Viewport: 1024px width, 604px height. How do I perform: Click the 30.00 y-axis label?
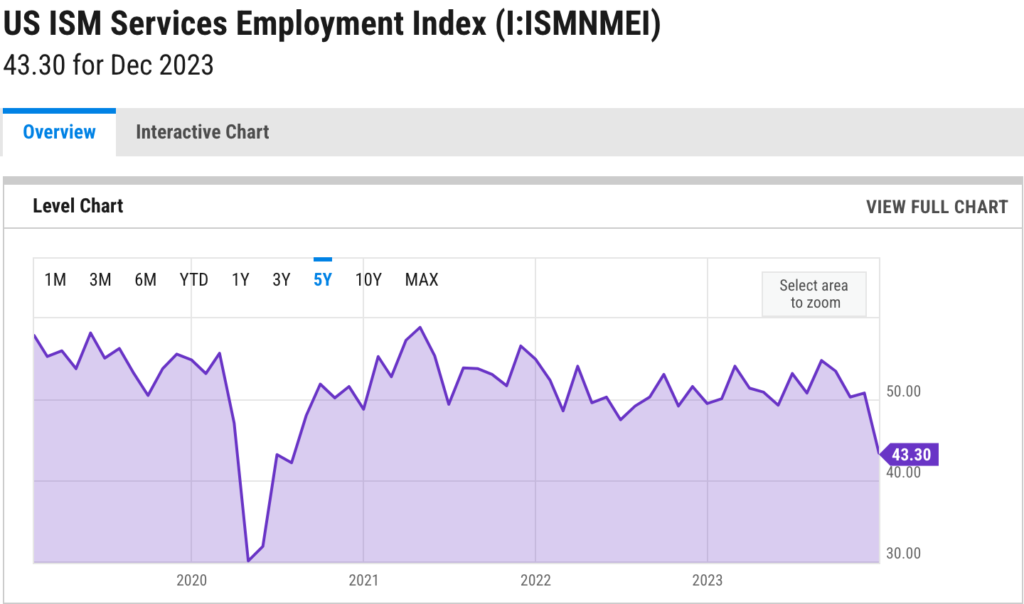pyautogui.click(x=903, y=554)
